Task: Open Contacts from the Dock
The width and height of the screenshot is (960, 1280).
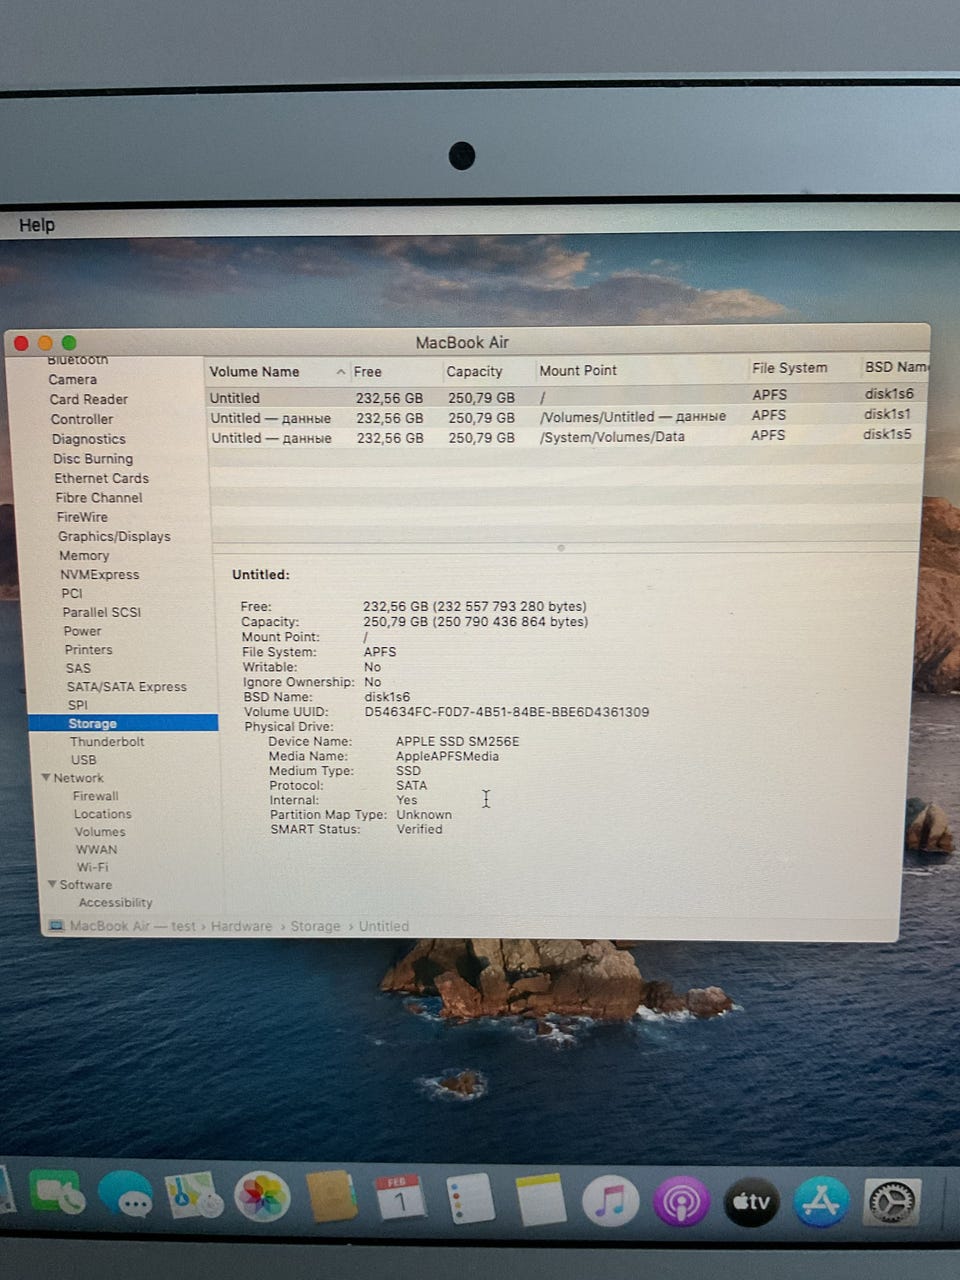Action: click(x=331, y=1197)
